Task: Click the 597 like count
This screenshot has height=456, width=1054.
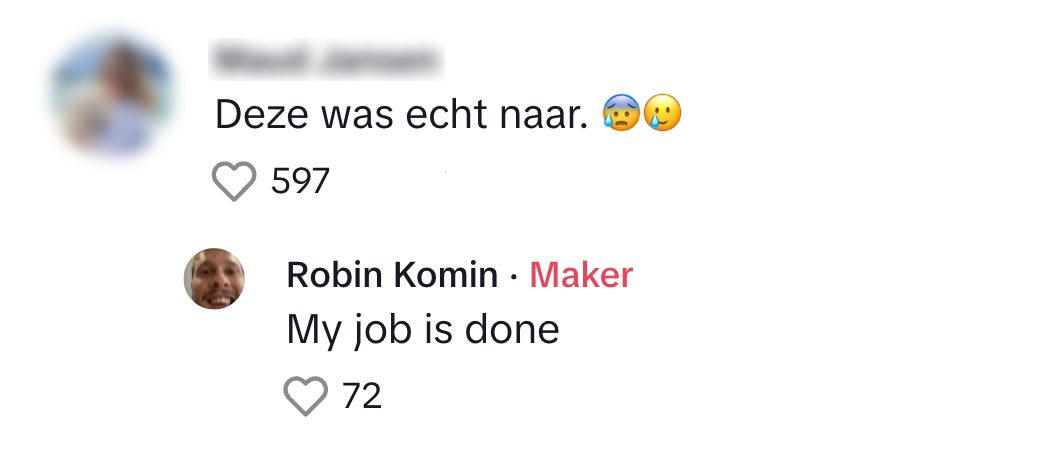Action: pos(300,182)
